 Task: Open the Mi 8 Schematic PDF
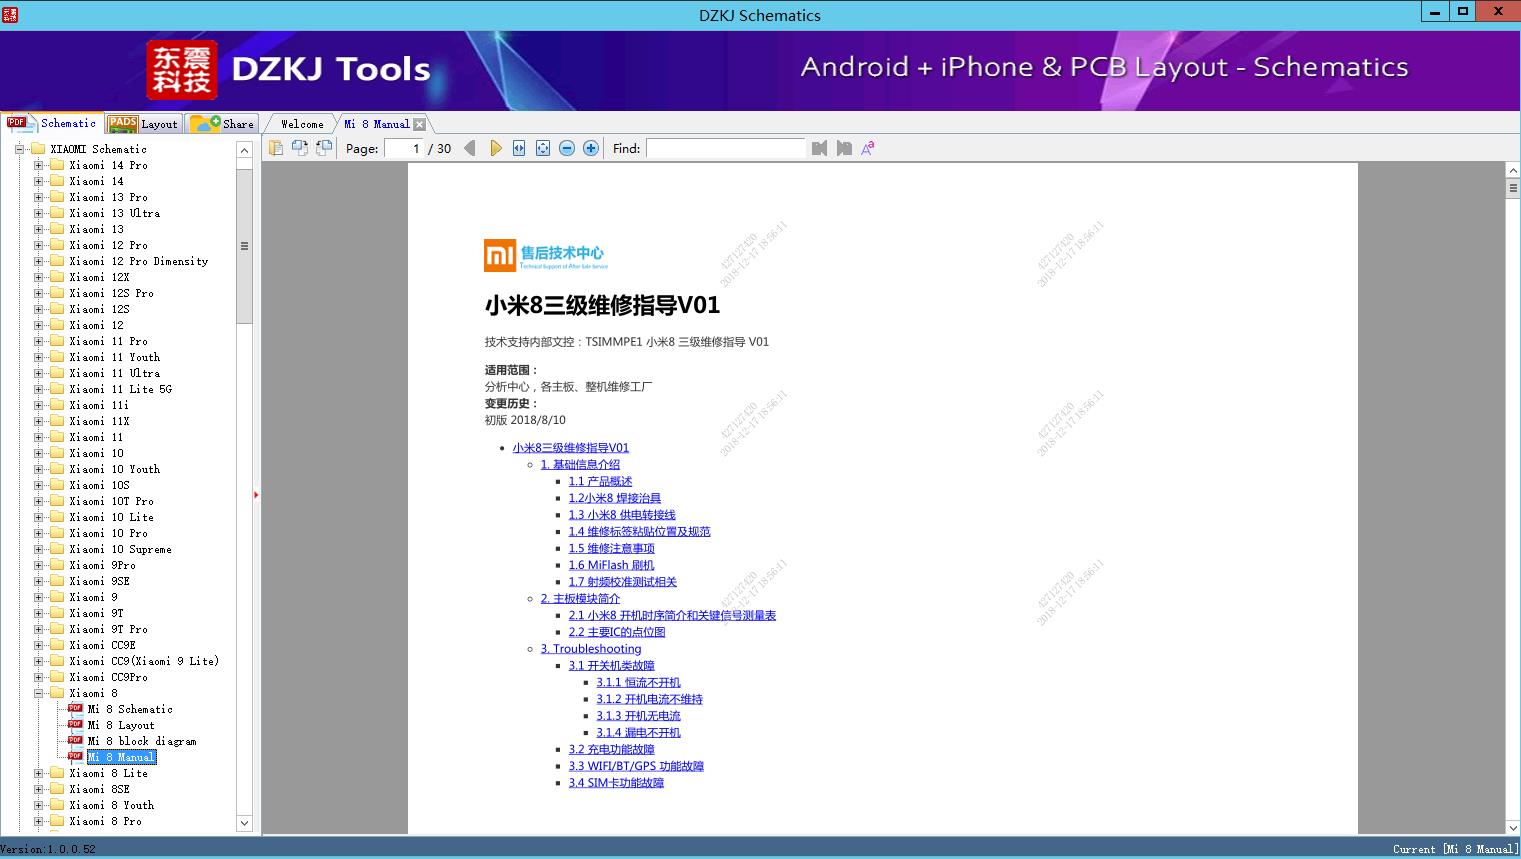pos(130,709)
